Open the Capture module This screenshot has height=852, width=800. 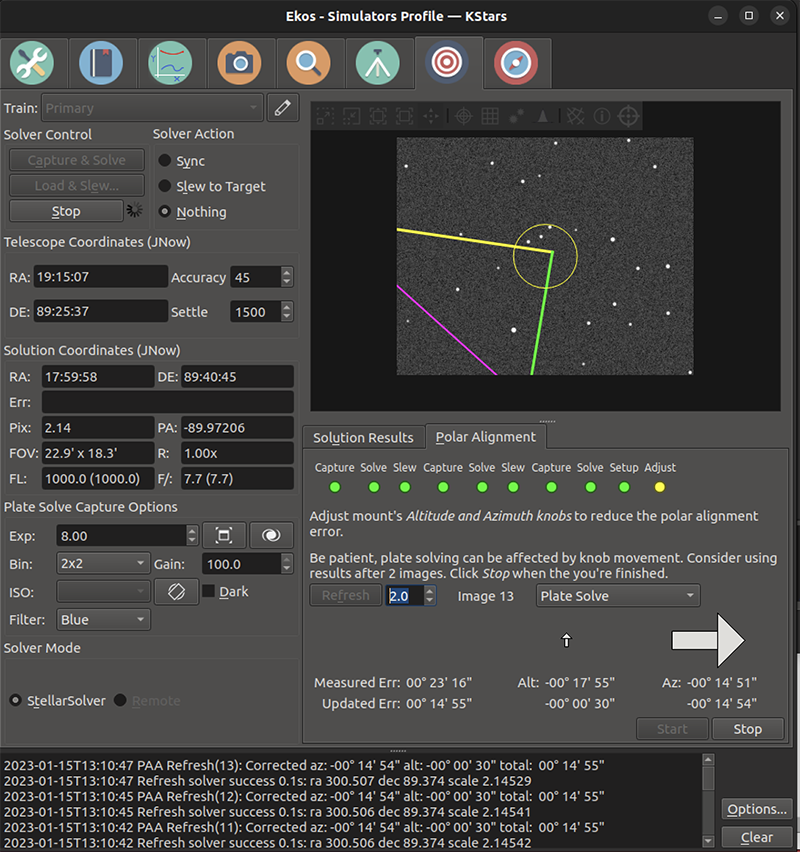(239, 61)
